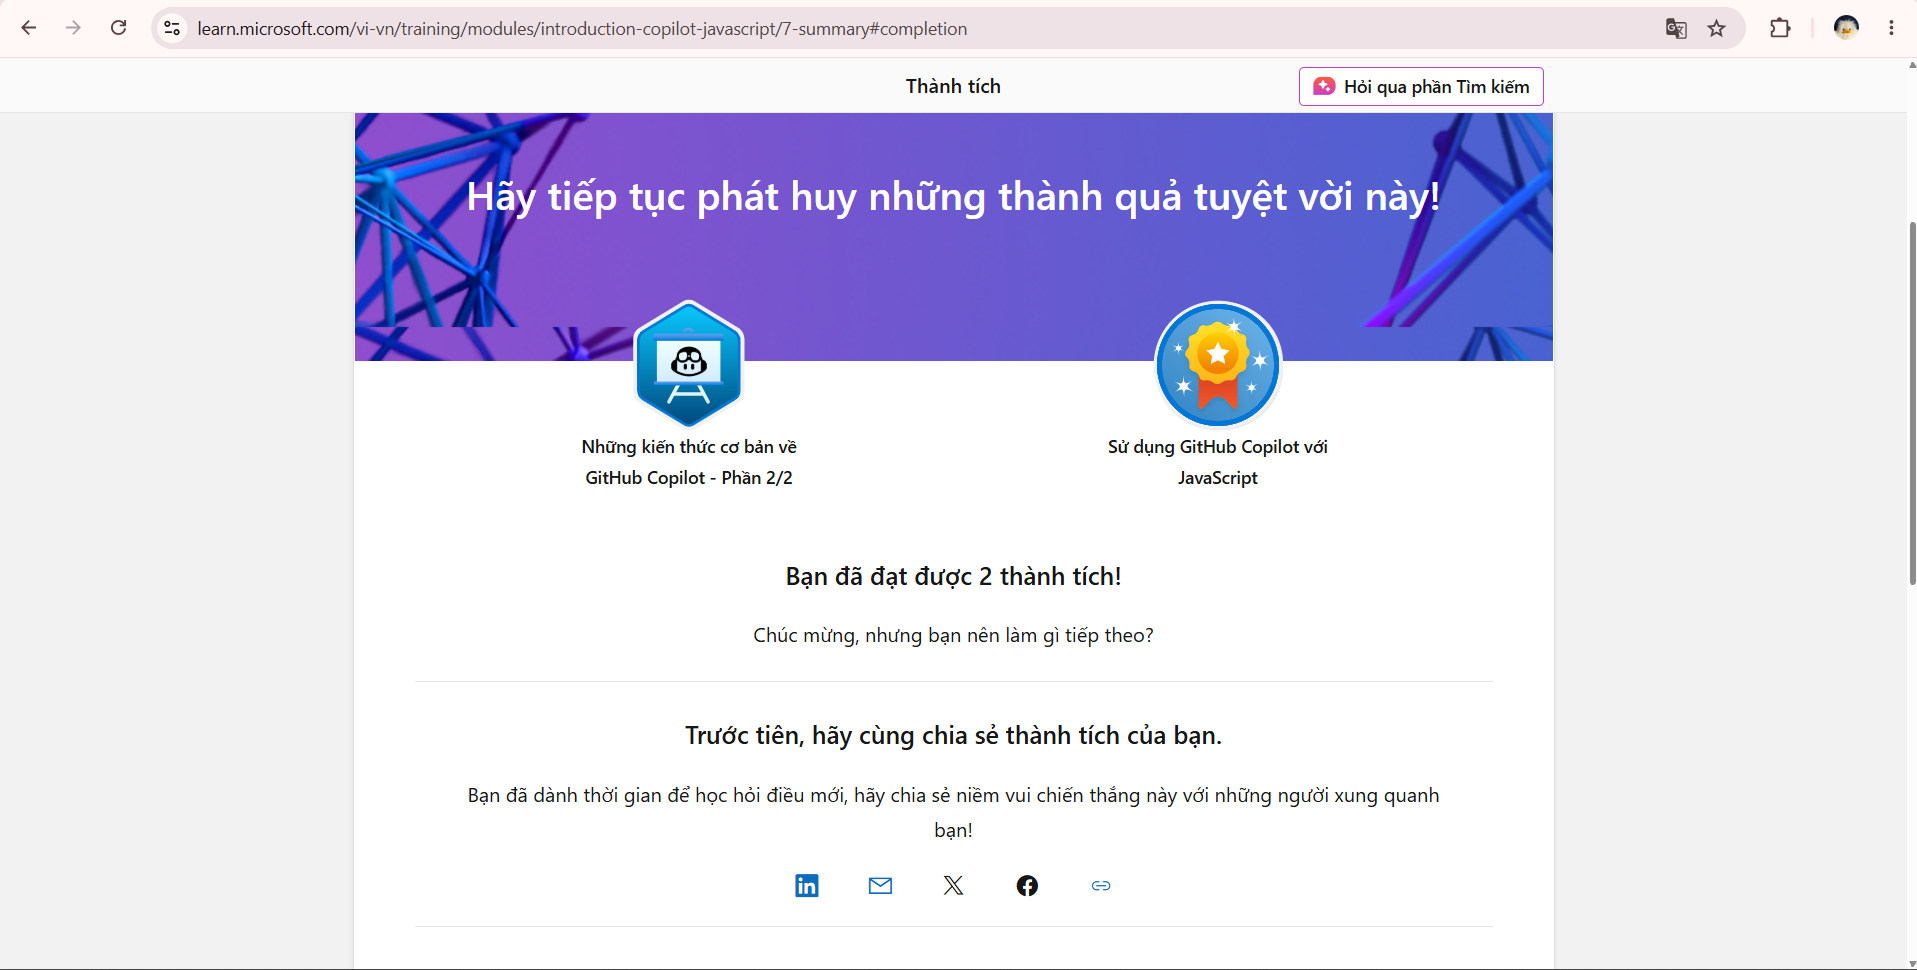Open the Chrome profile avatar
The image size is (1917, 970).
point(1846,28)
